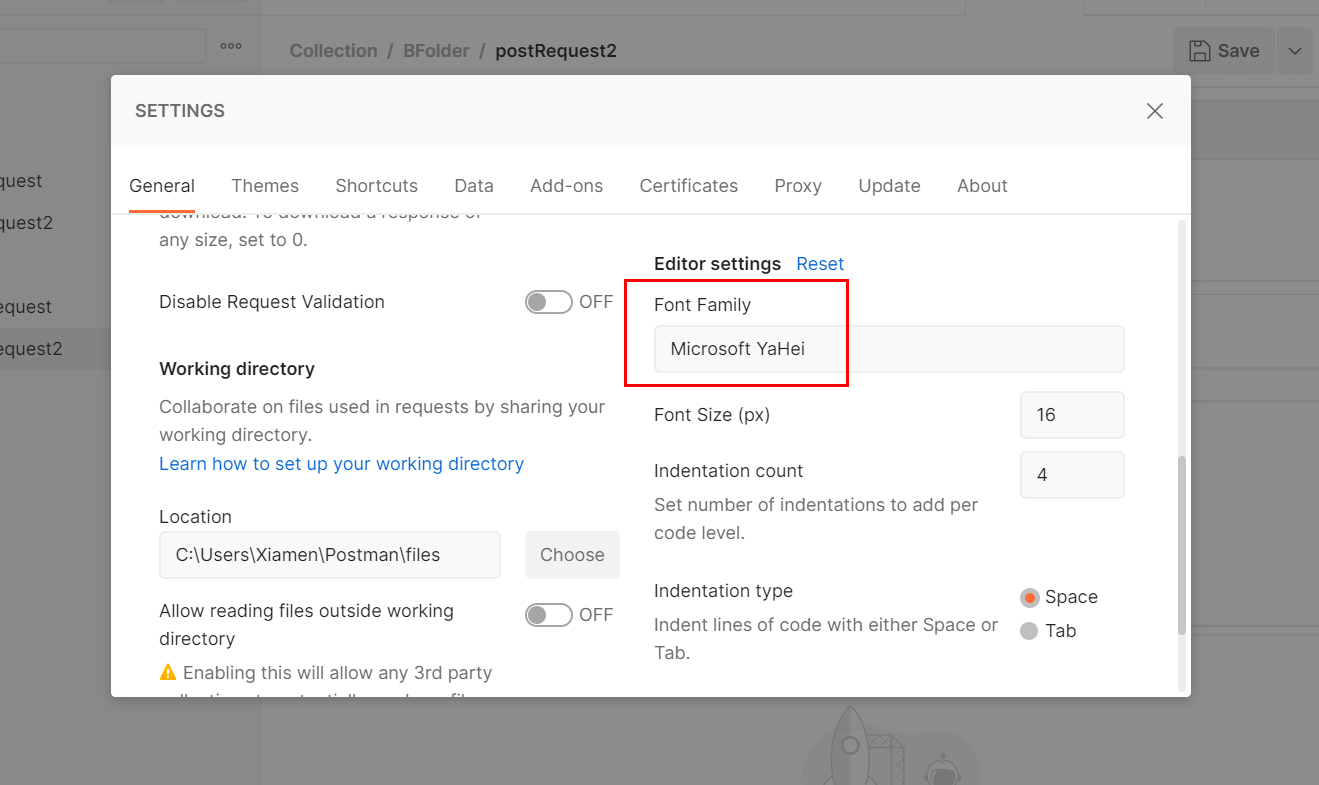
Task: Click the Font Size input field
Action: pos(1072,415)
